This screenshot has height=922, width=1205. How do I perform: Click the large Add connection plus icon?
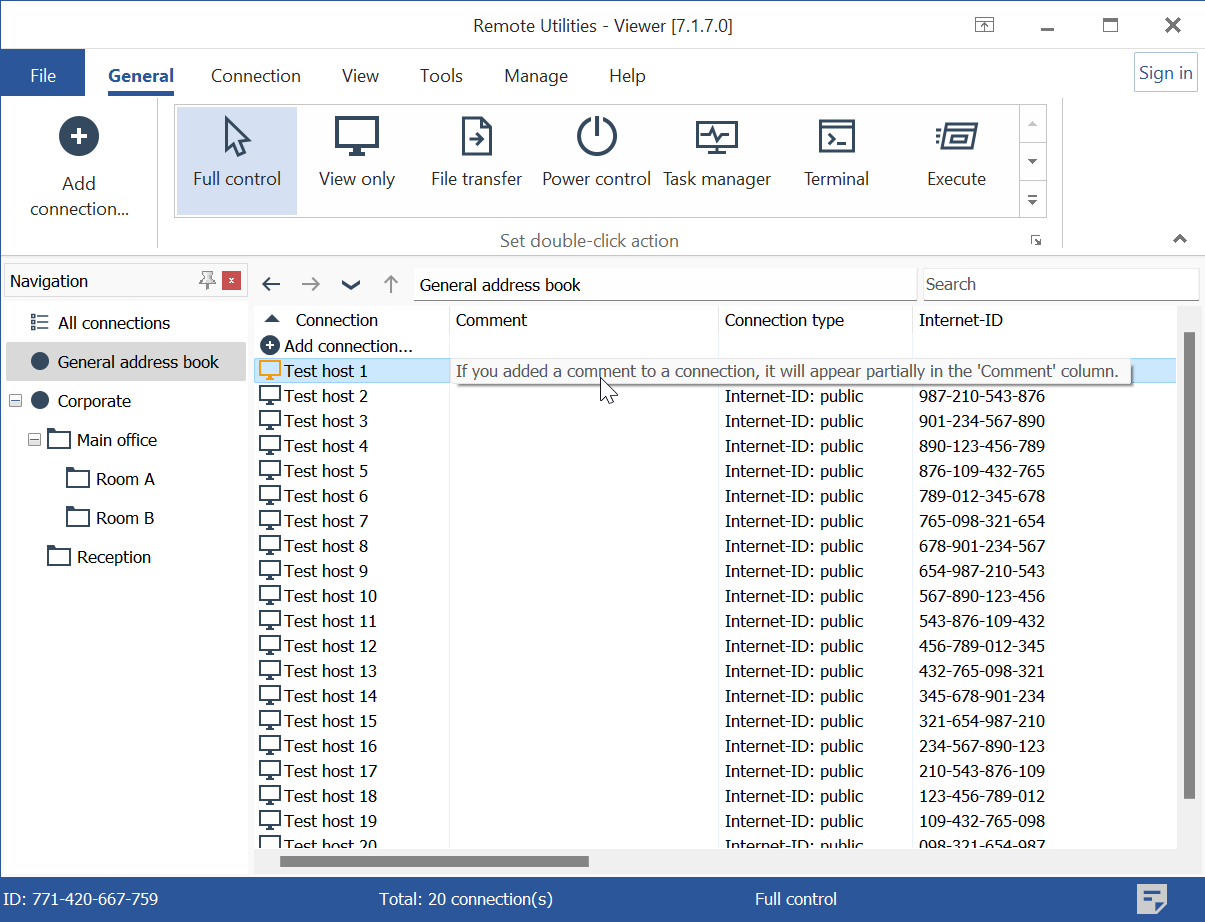tap(79, 136)
